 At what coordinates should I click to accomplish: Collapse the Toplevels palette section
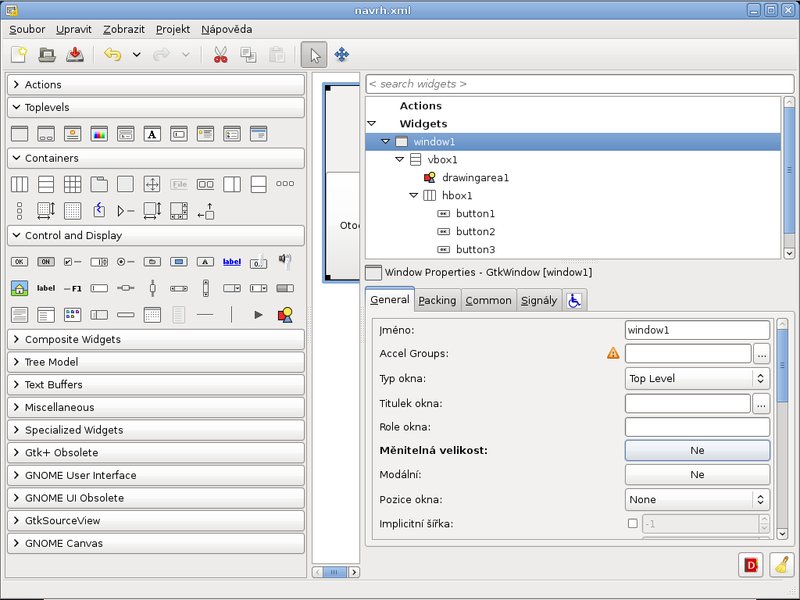(156, 107)
